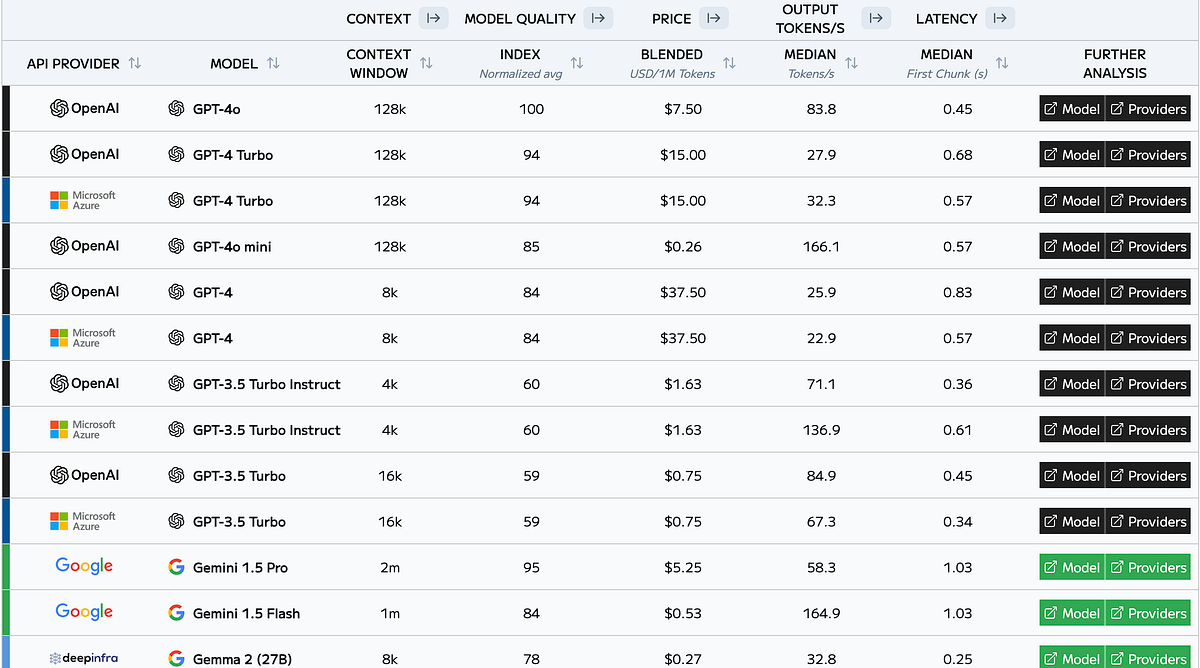Open the OUTPUT TOKENS/S navigation arrow

pos(876,18)
